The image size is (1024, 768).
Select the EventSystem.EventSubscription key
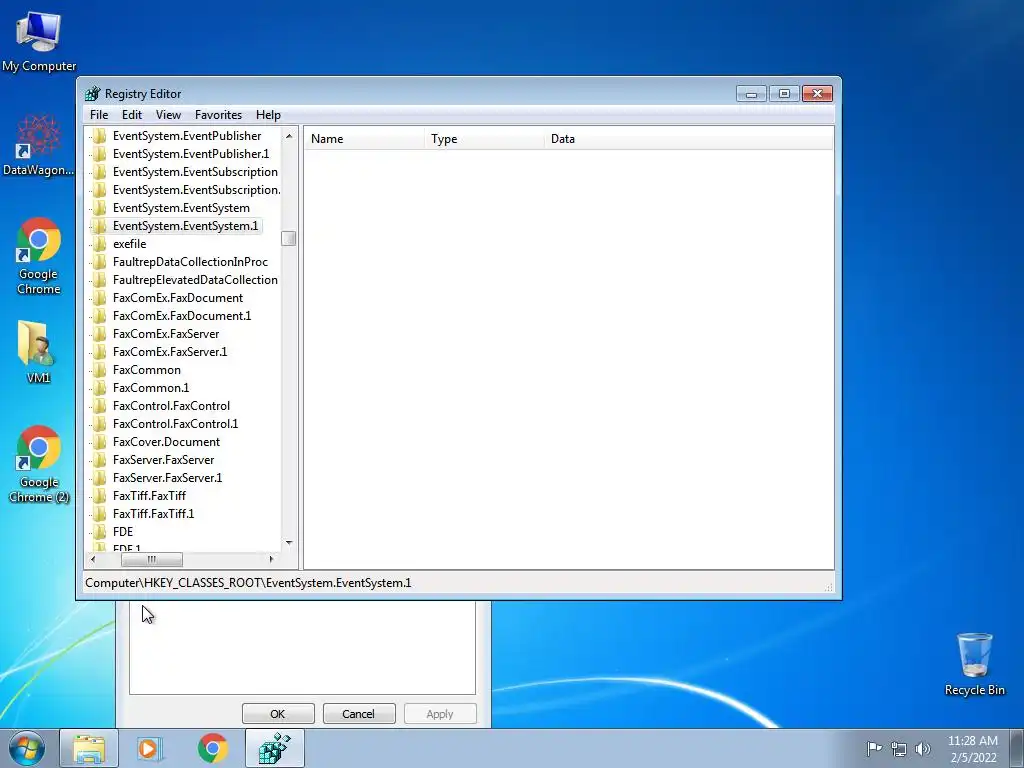pos(195,172)
